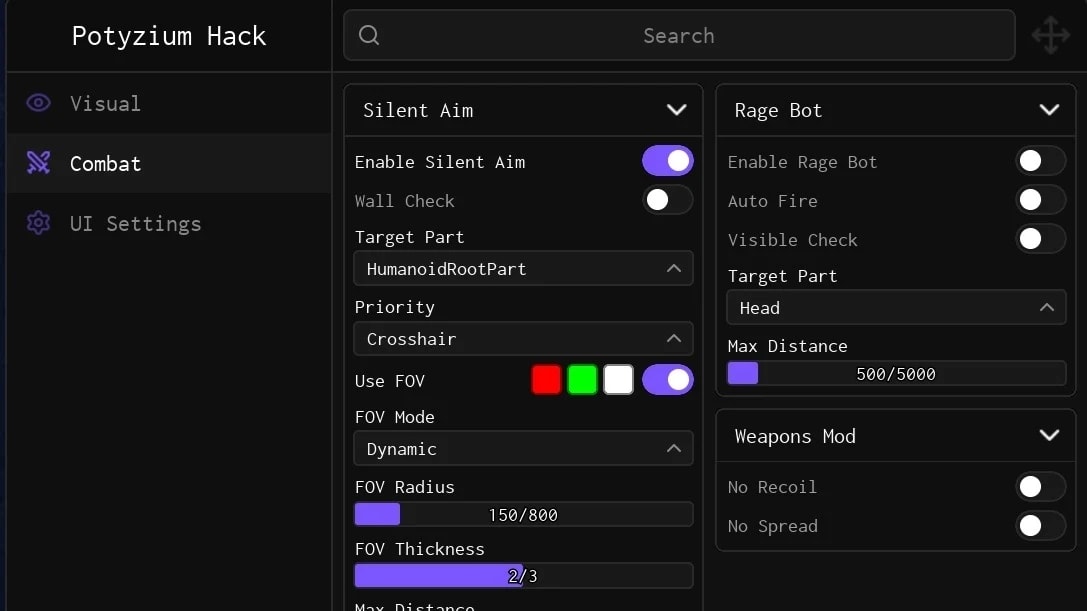Open the UI Settings tab
Screen dimensions: 1087x611
pos(169,223)
